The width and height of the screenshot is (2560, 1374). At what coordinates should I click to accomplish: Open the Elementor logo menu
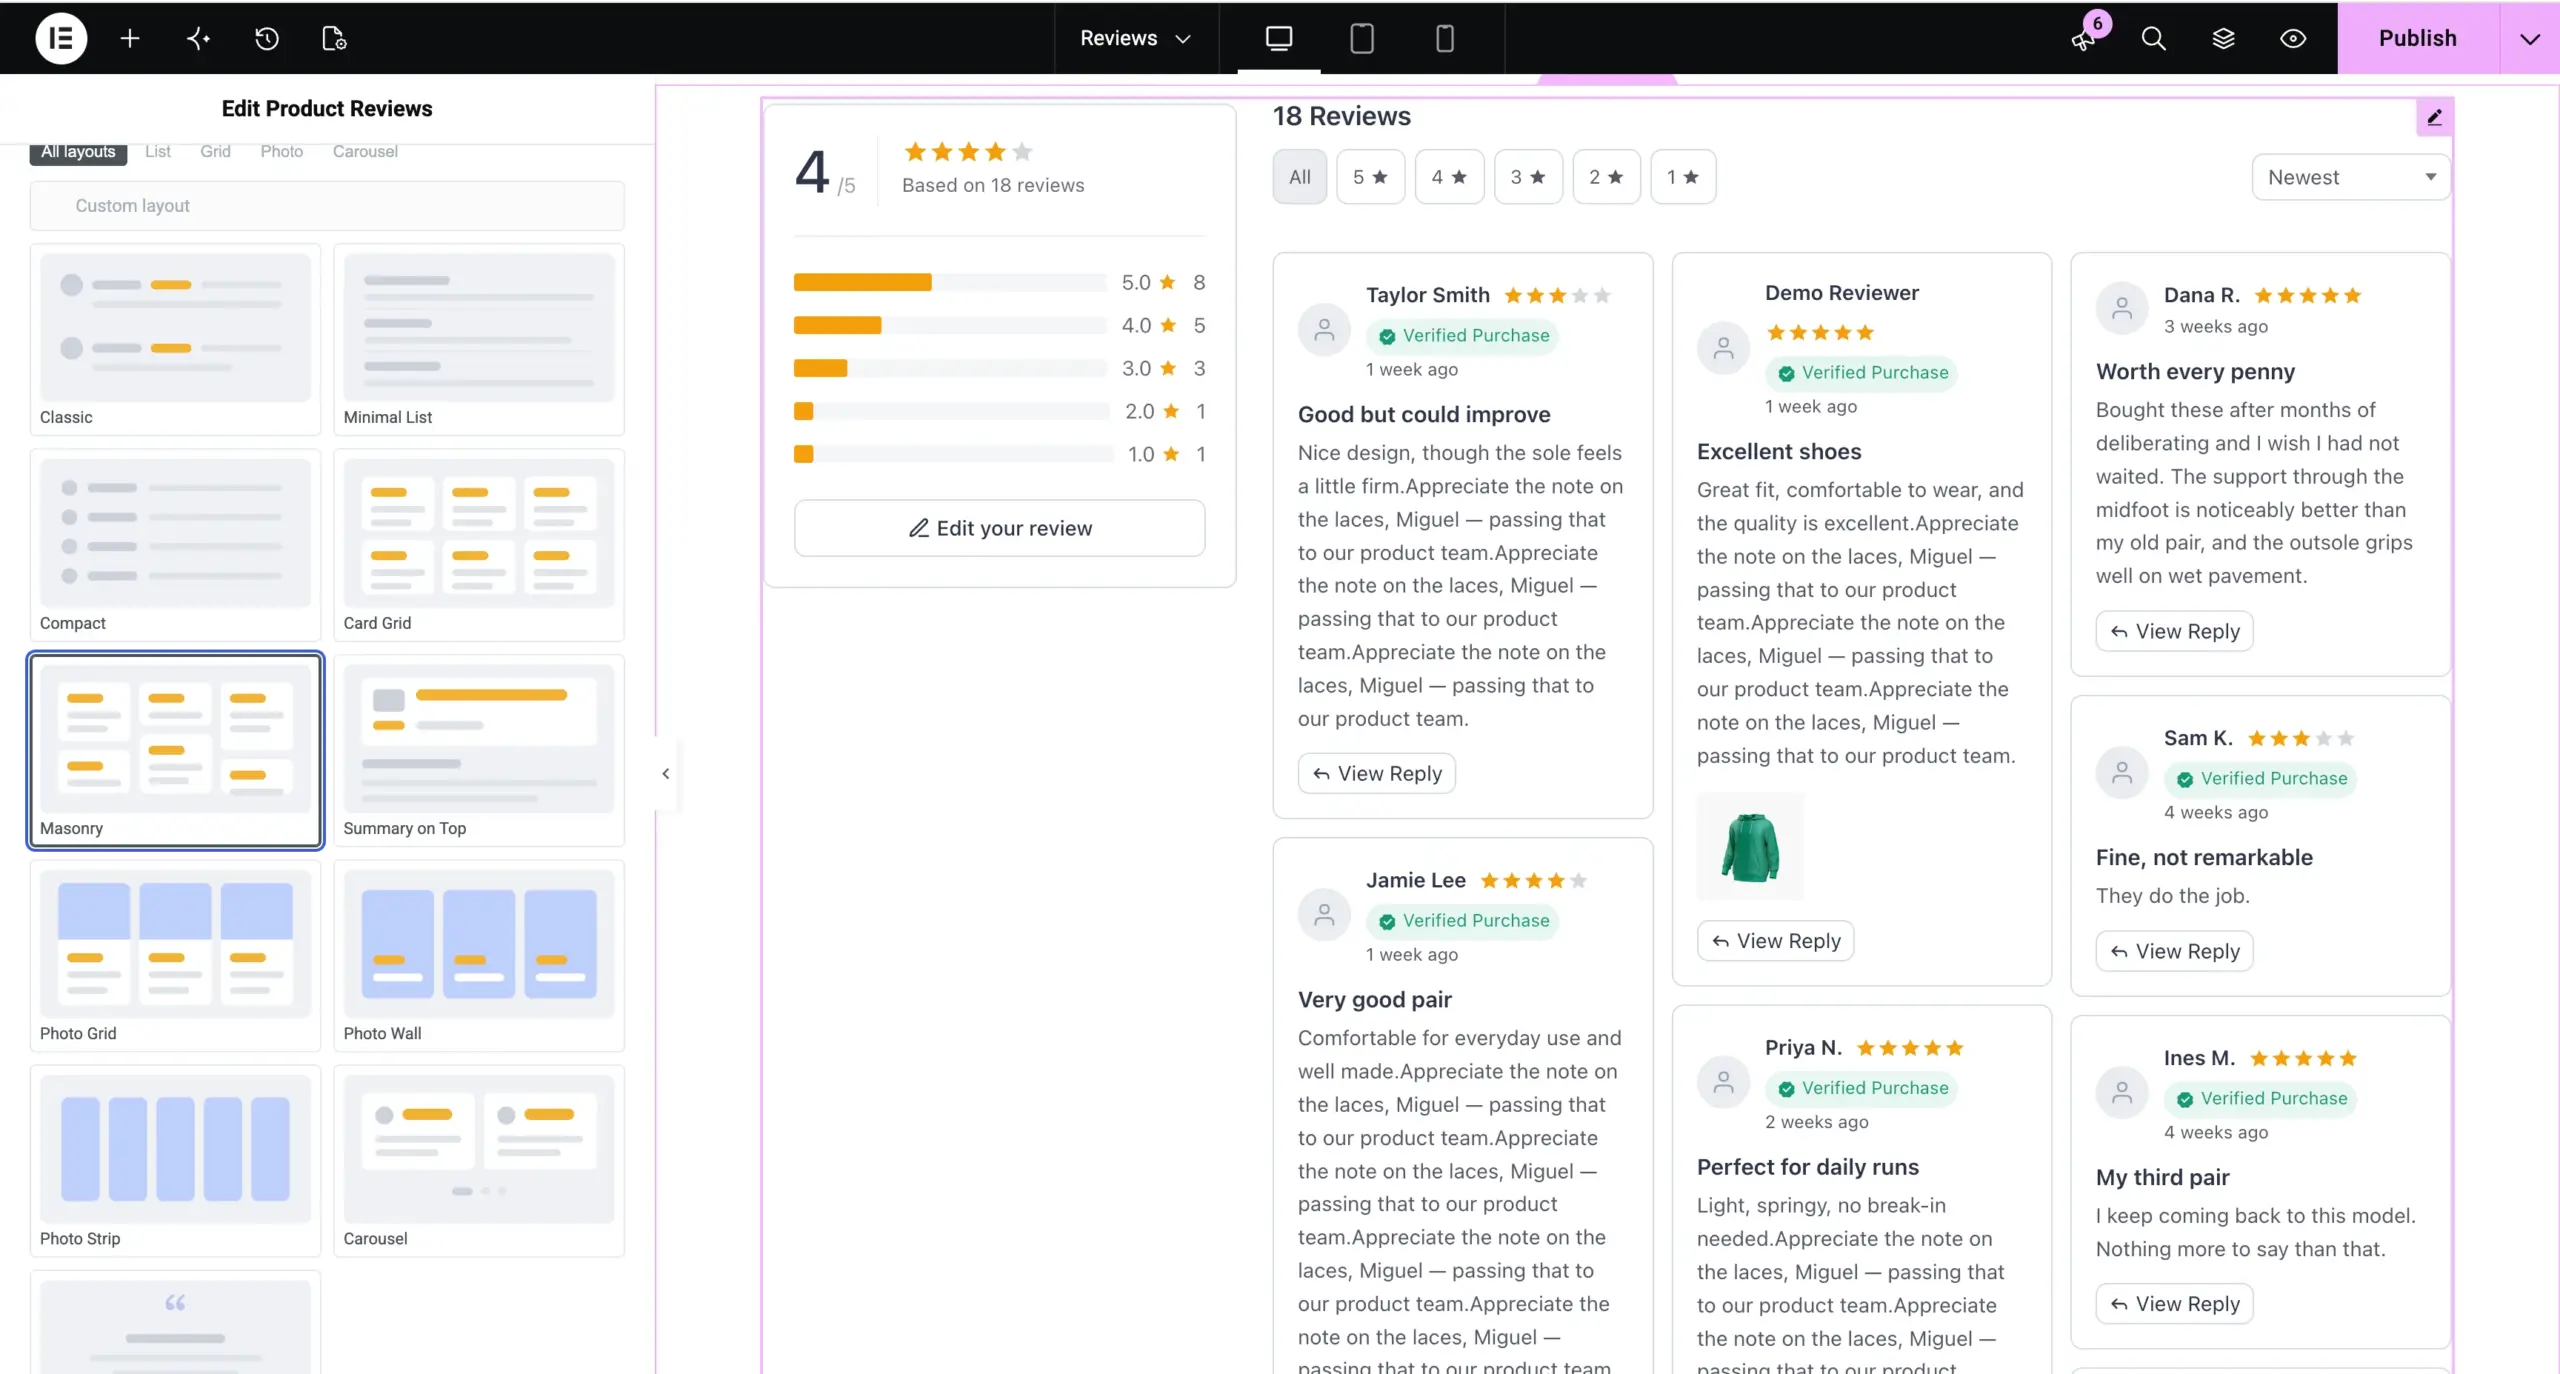point(61,38)
